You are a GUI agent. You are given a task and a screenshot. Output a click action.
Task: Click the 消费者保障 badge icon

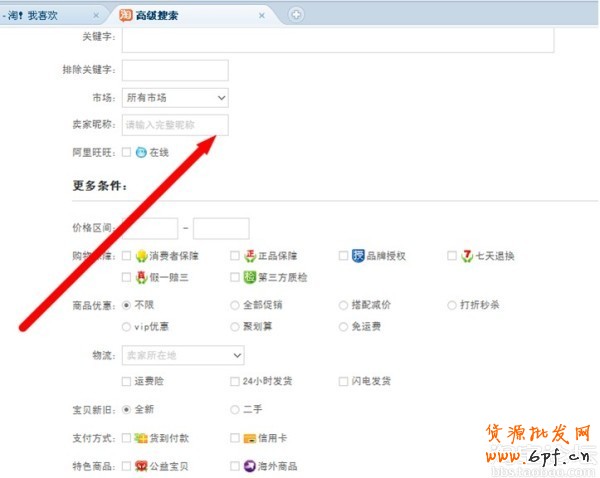pyautogui.click(x=142, y=256)
